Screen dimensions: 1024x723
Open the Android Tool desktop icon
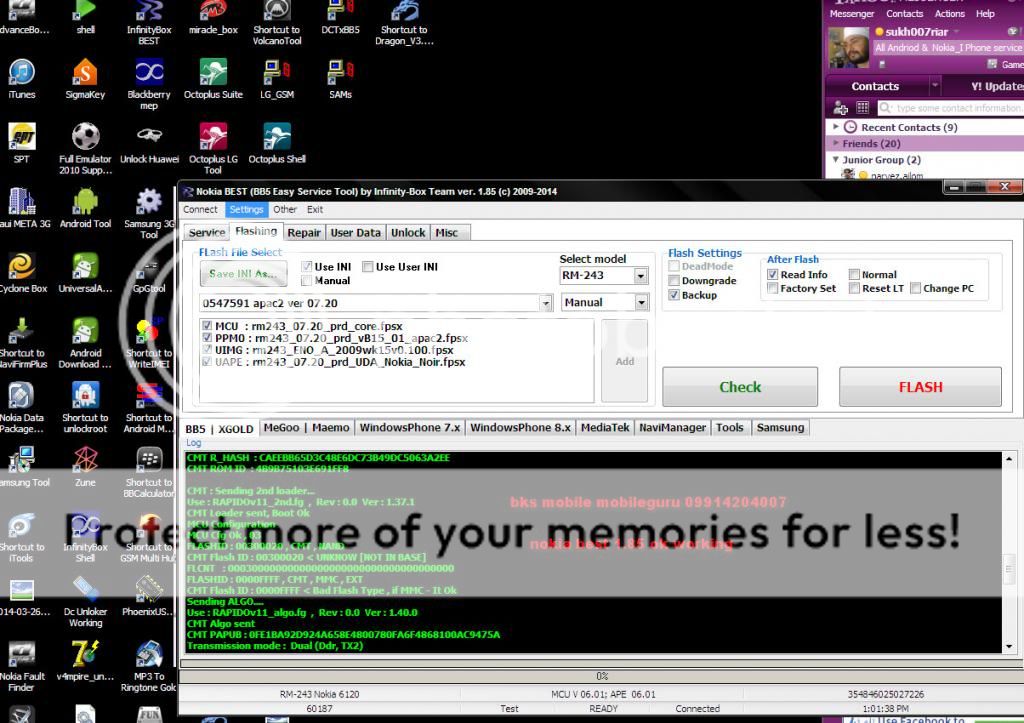click(x=85, y=208)
